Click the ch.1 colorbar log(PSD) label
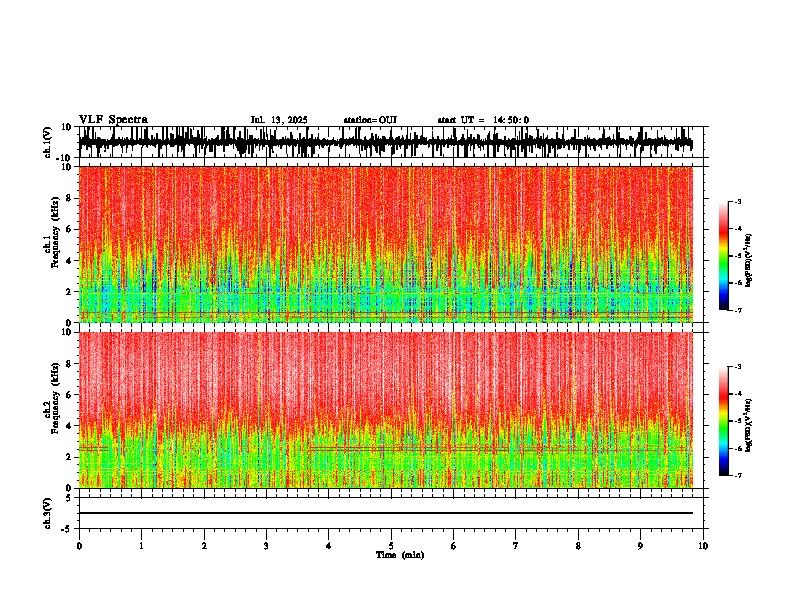Image resolution: width=792 pixels, height=612 pixels. pyautogui.click(x=749, y=261)
